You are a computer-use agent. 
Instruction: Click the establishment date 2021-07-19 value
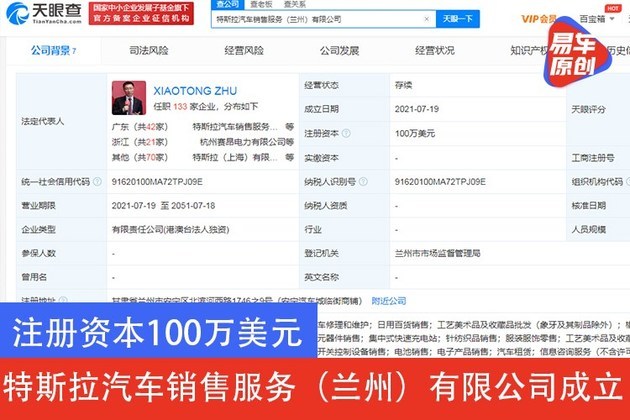pyautogui.click(x=417, y=109)
